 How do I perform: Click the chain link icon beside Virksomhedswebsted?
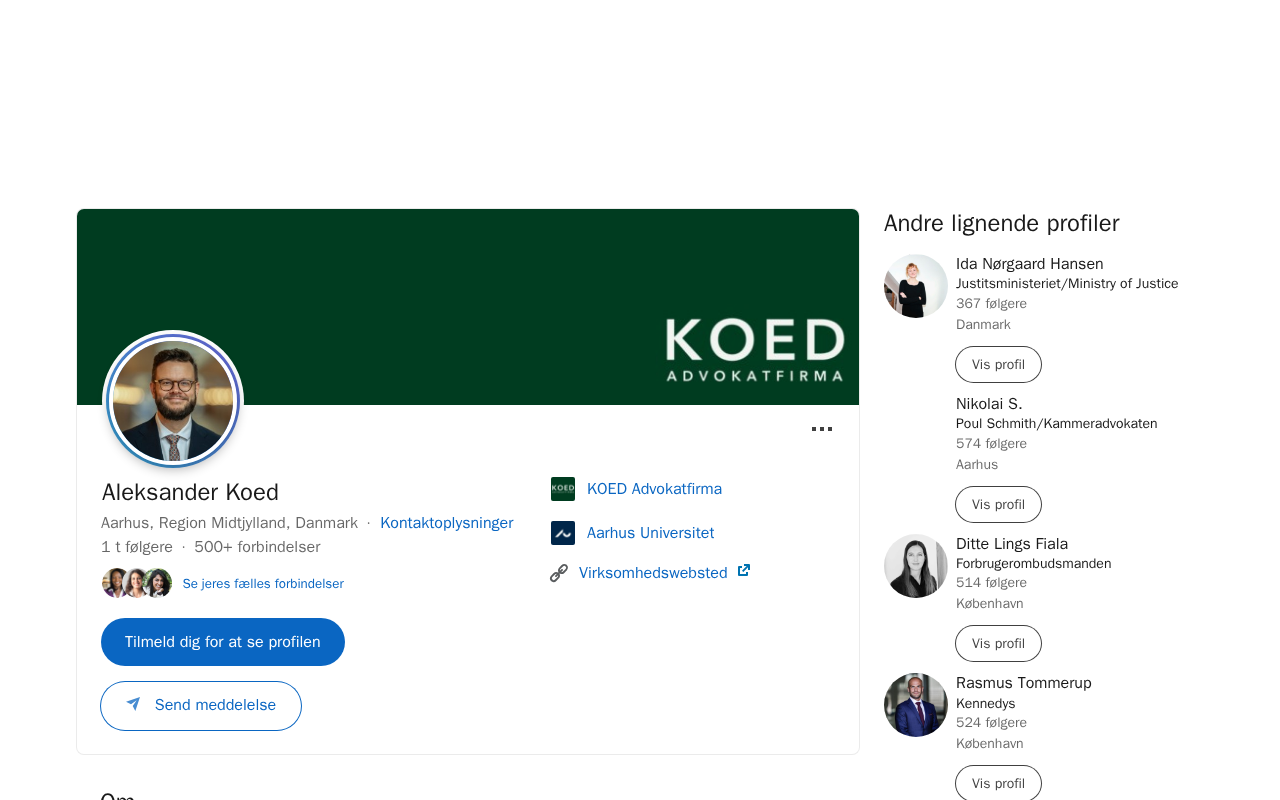pos(559,573)
